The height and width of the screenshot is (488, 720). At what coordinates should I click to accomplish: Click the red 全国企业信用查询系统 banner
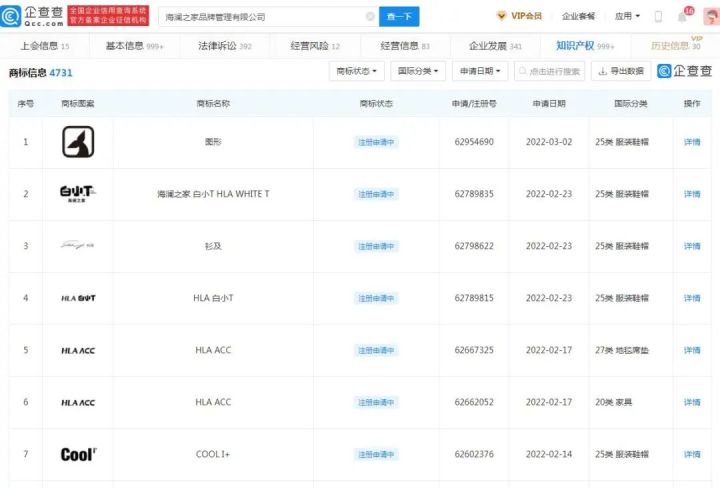(x=108, y=16)
